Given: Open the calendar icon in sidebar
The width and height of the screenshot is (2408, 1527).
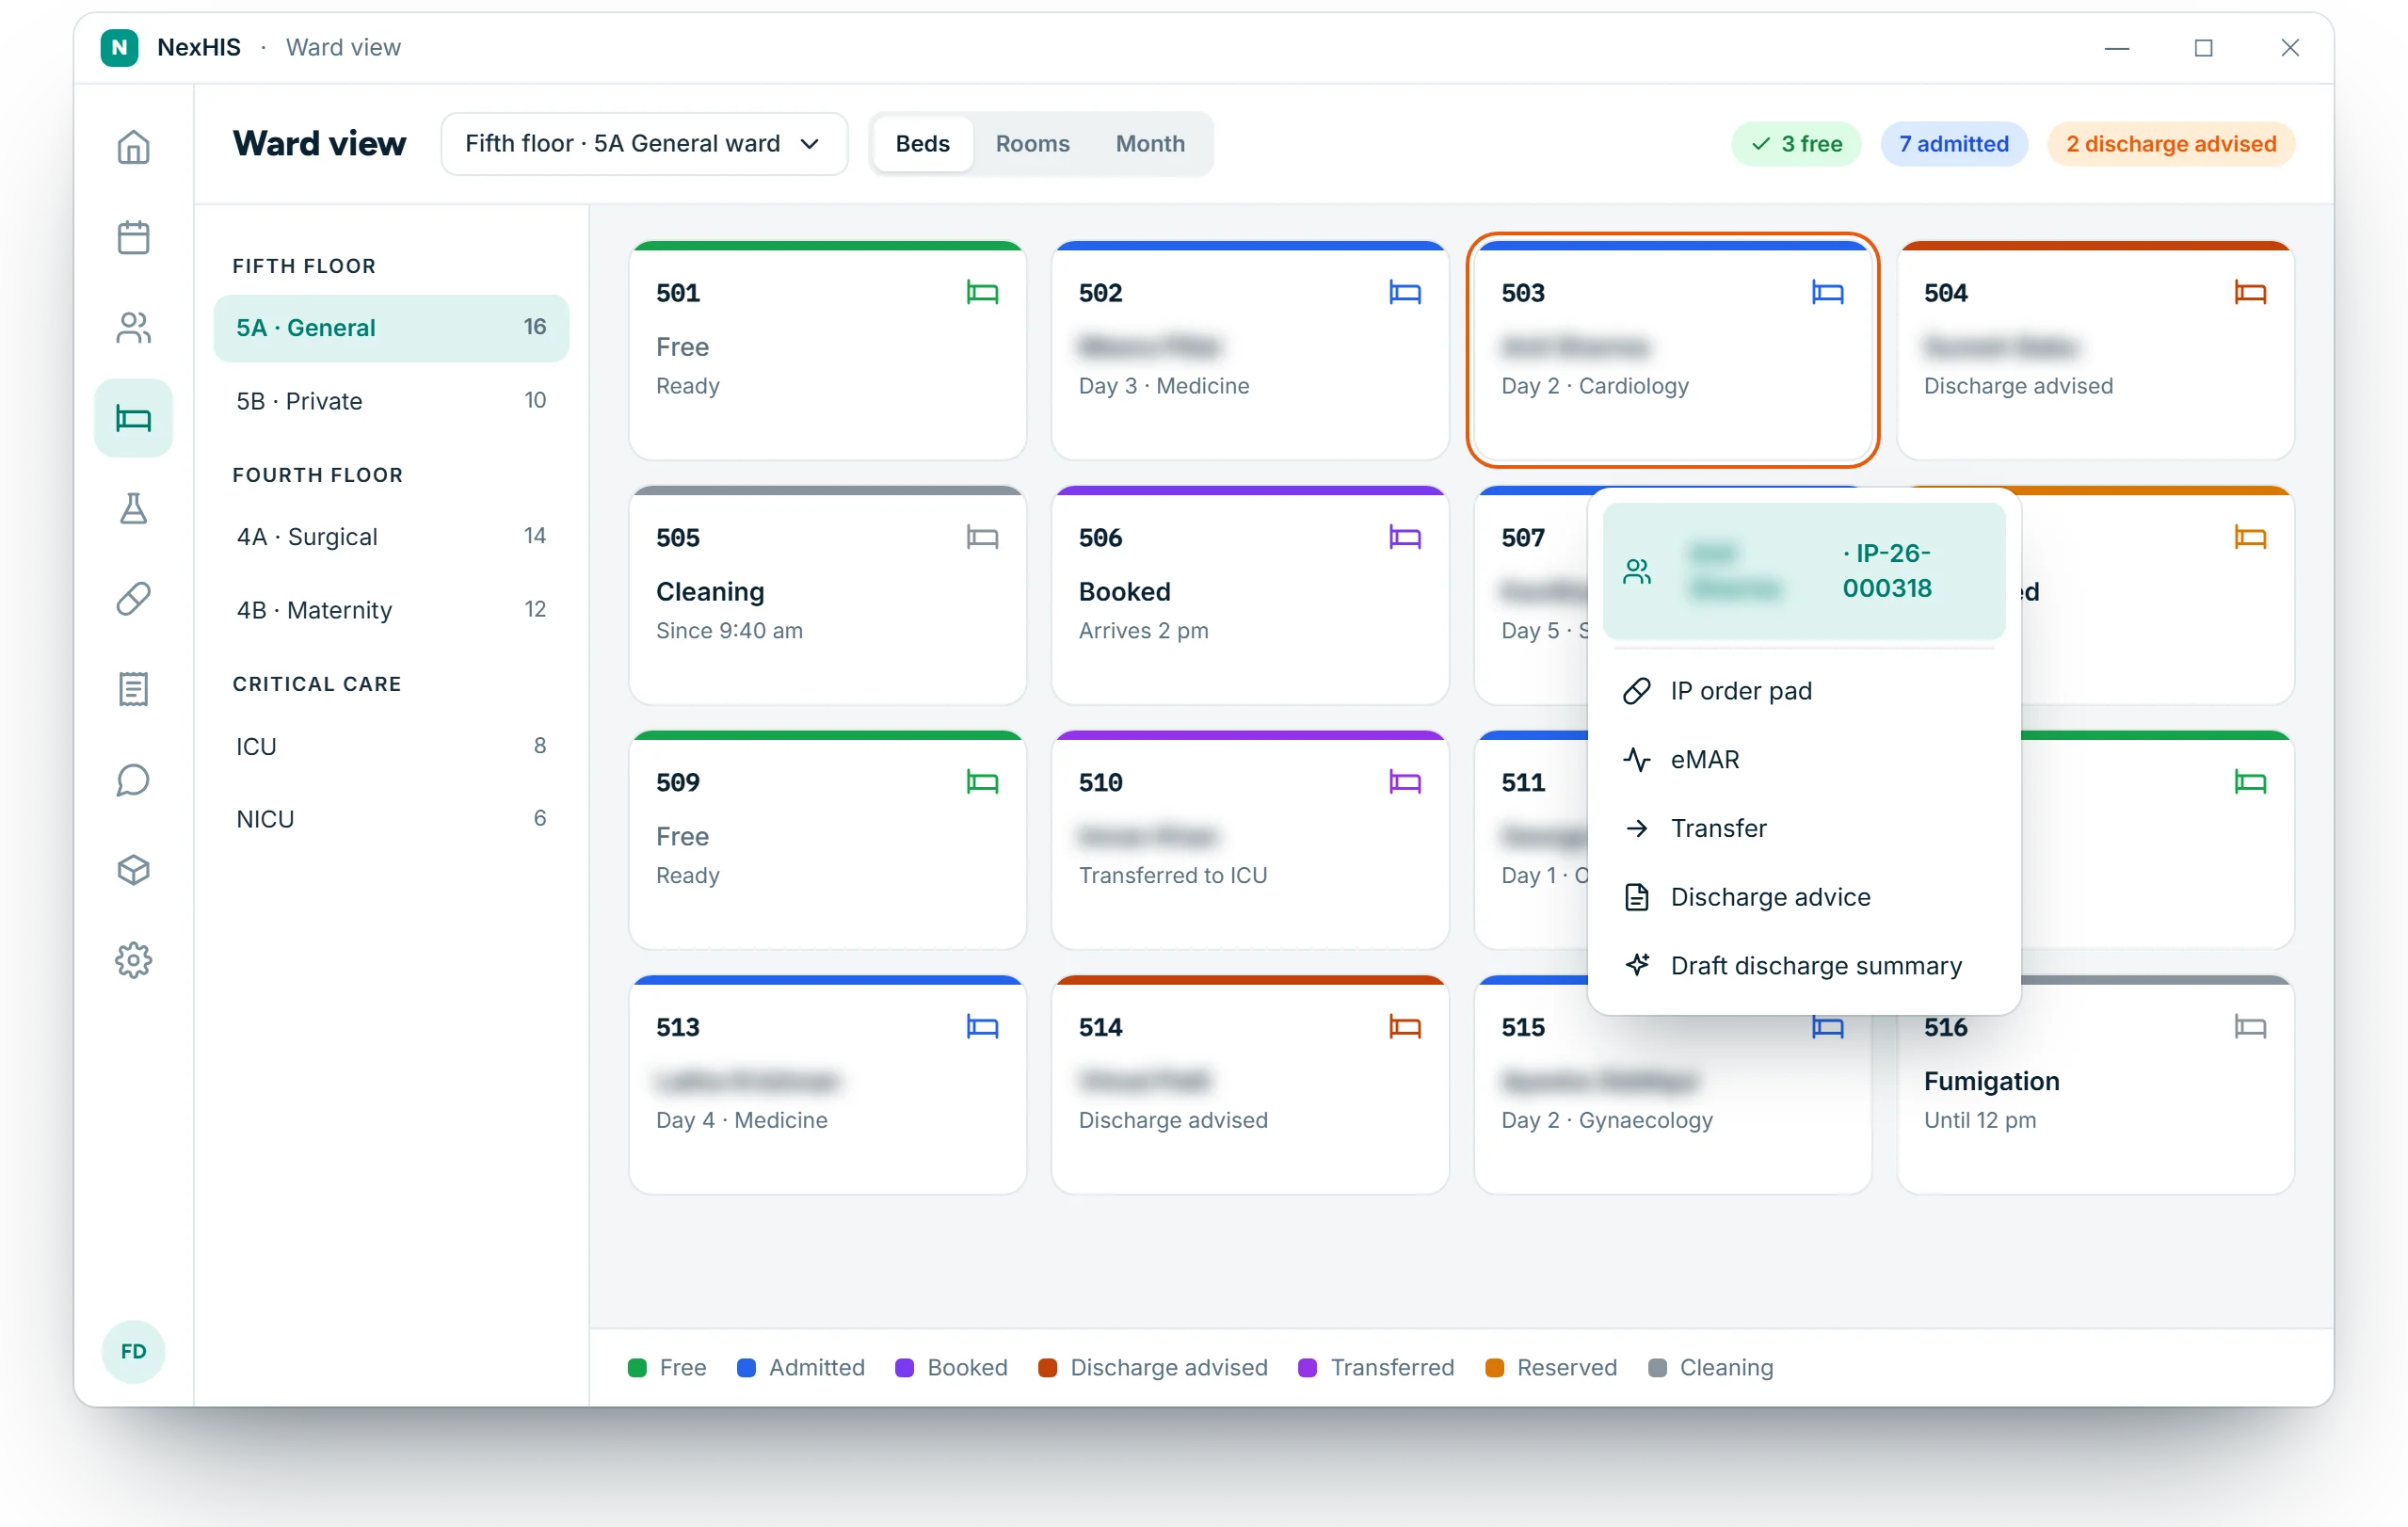Looking at the screenshot, I should pos(133,237).
